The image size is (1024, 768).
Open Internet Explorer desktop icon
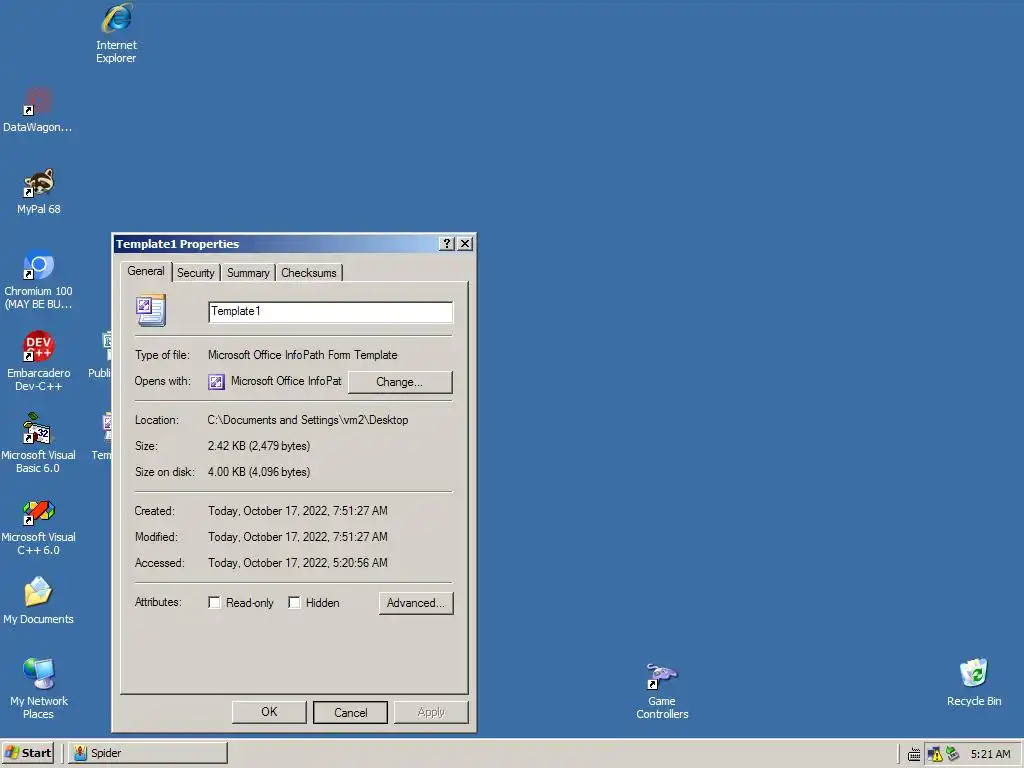tap(116, 33)
